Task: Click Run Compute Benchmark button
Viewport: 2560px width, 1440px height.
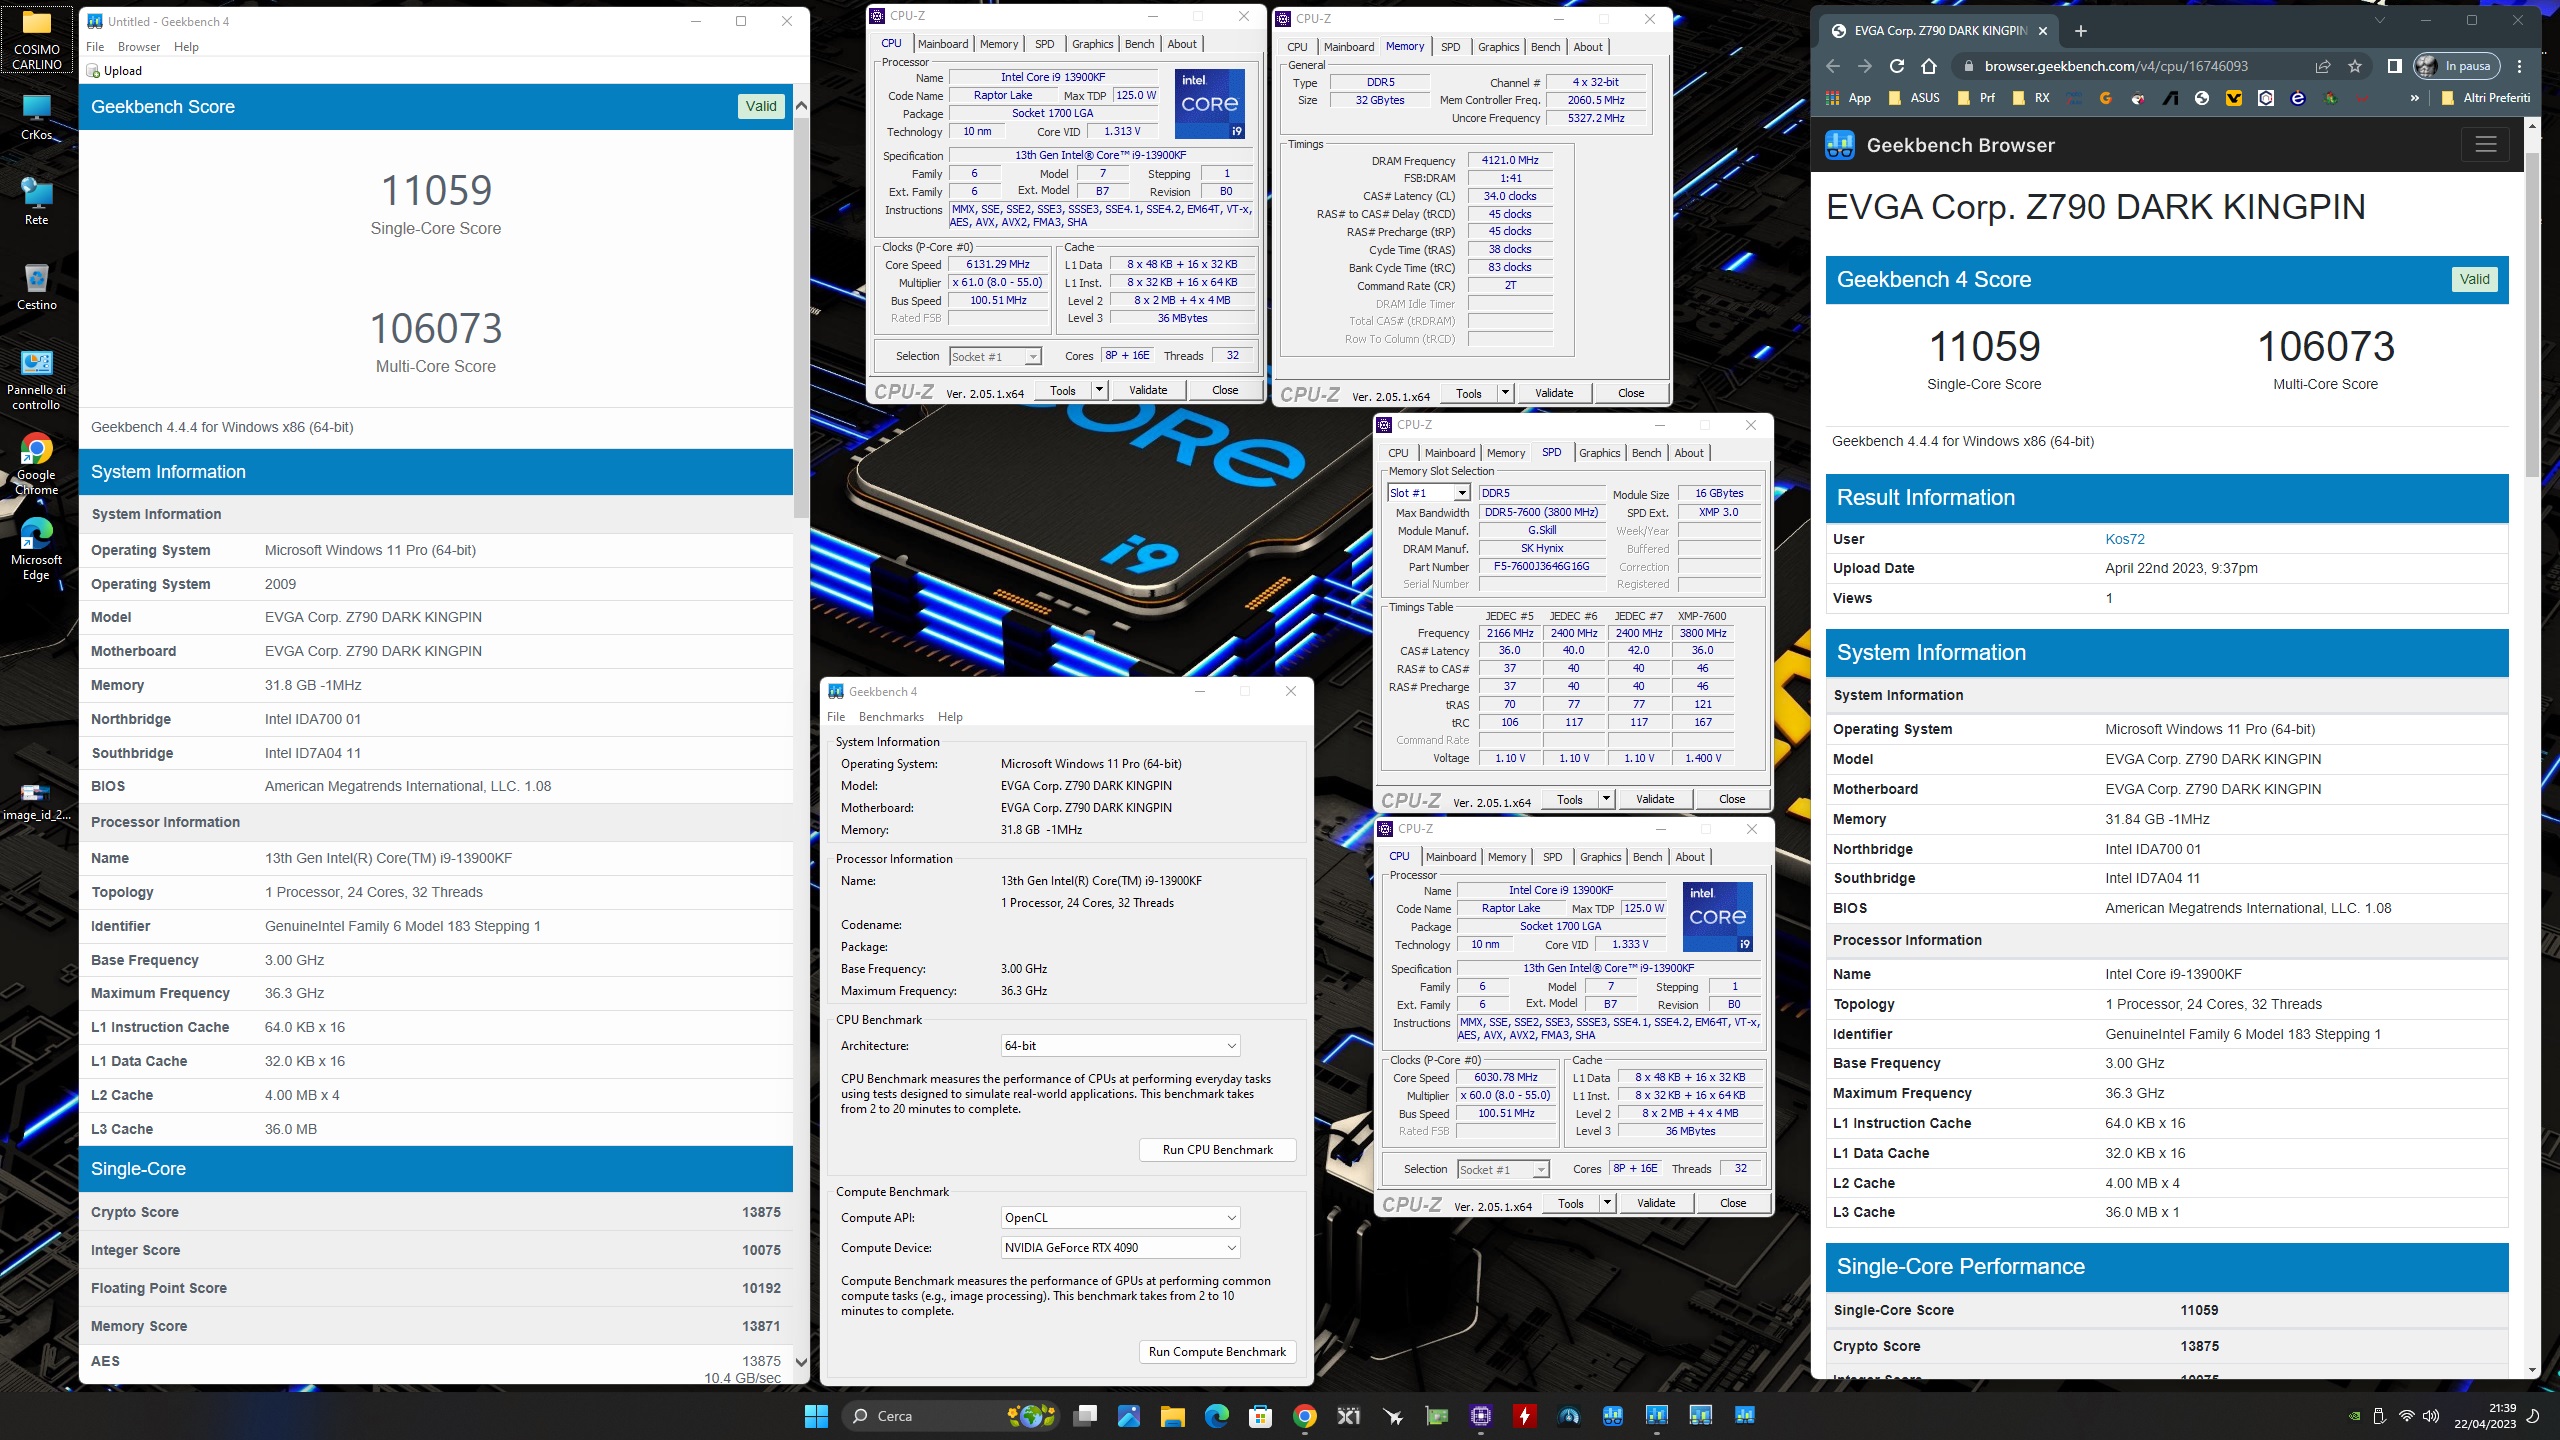Action: click(1217, 1352)
